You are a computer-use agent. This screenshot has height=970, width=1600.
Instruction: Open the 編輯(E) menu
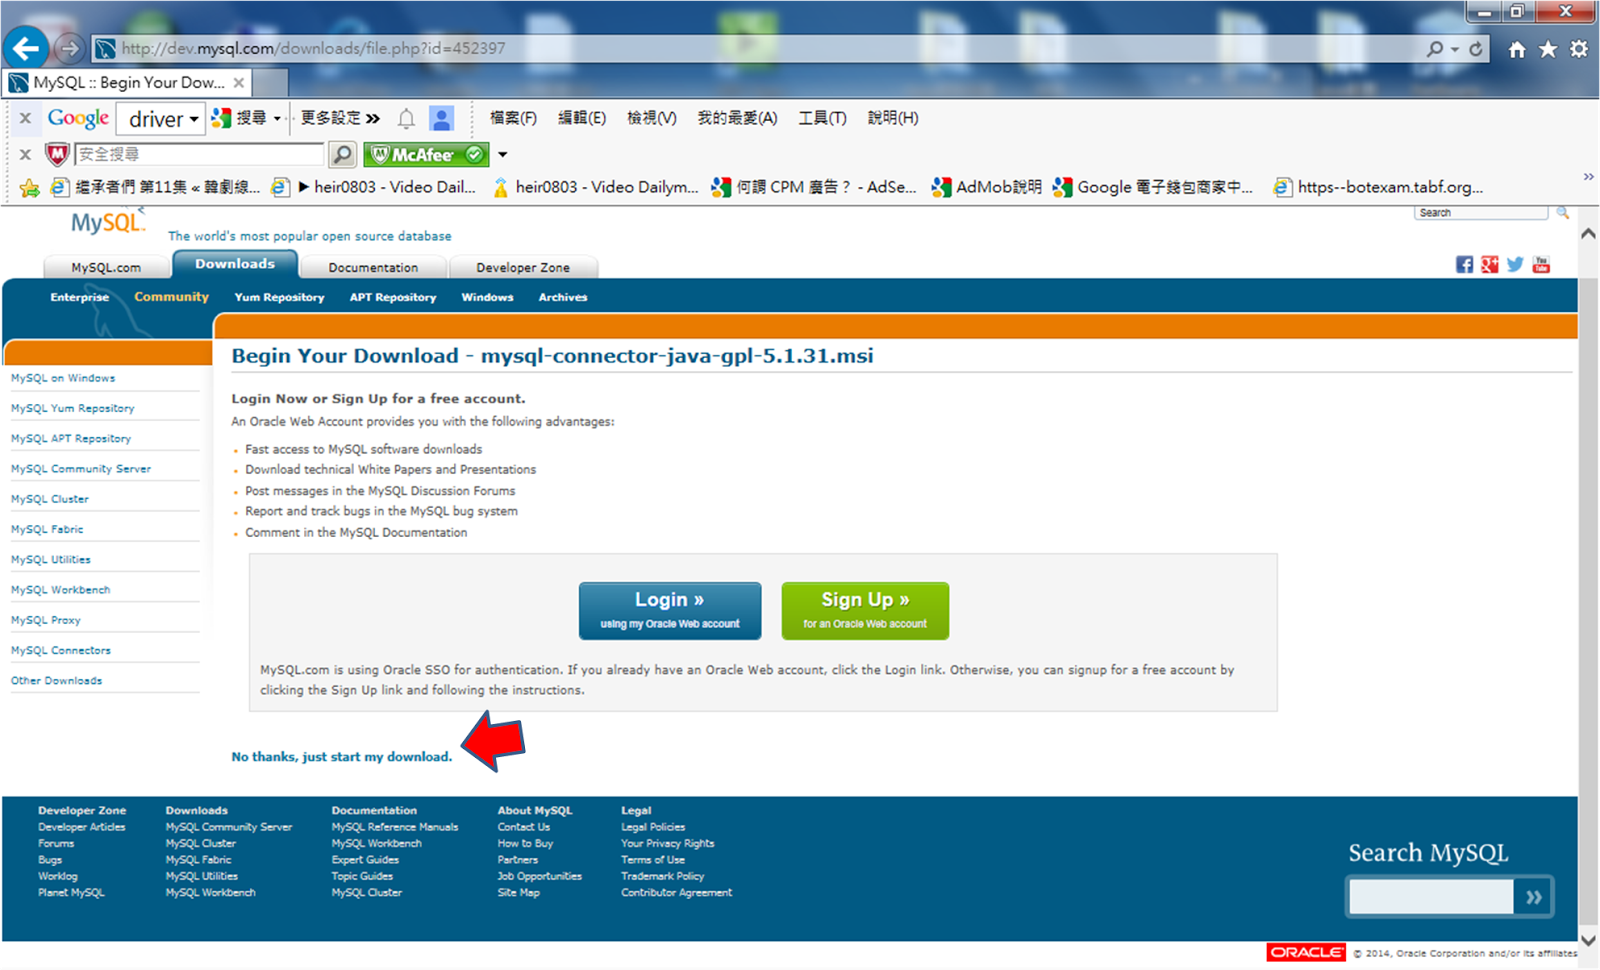tap(582, 118)
